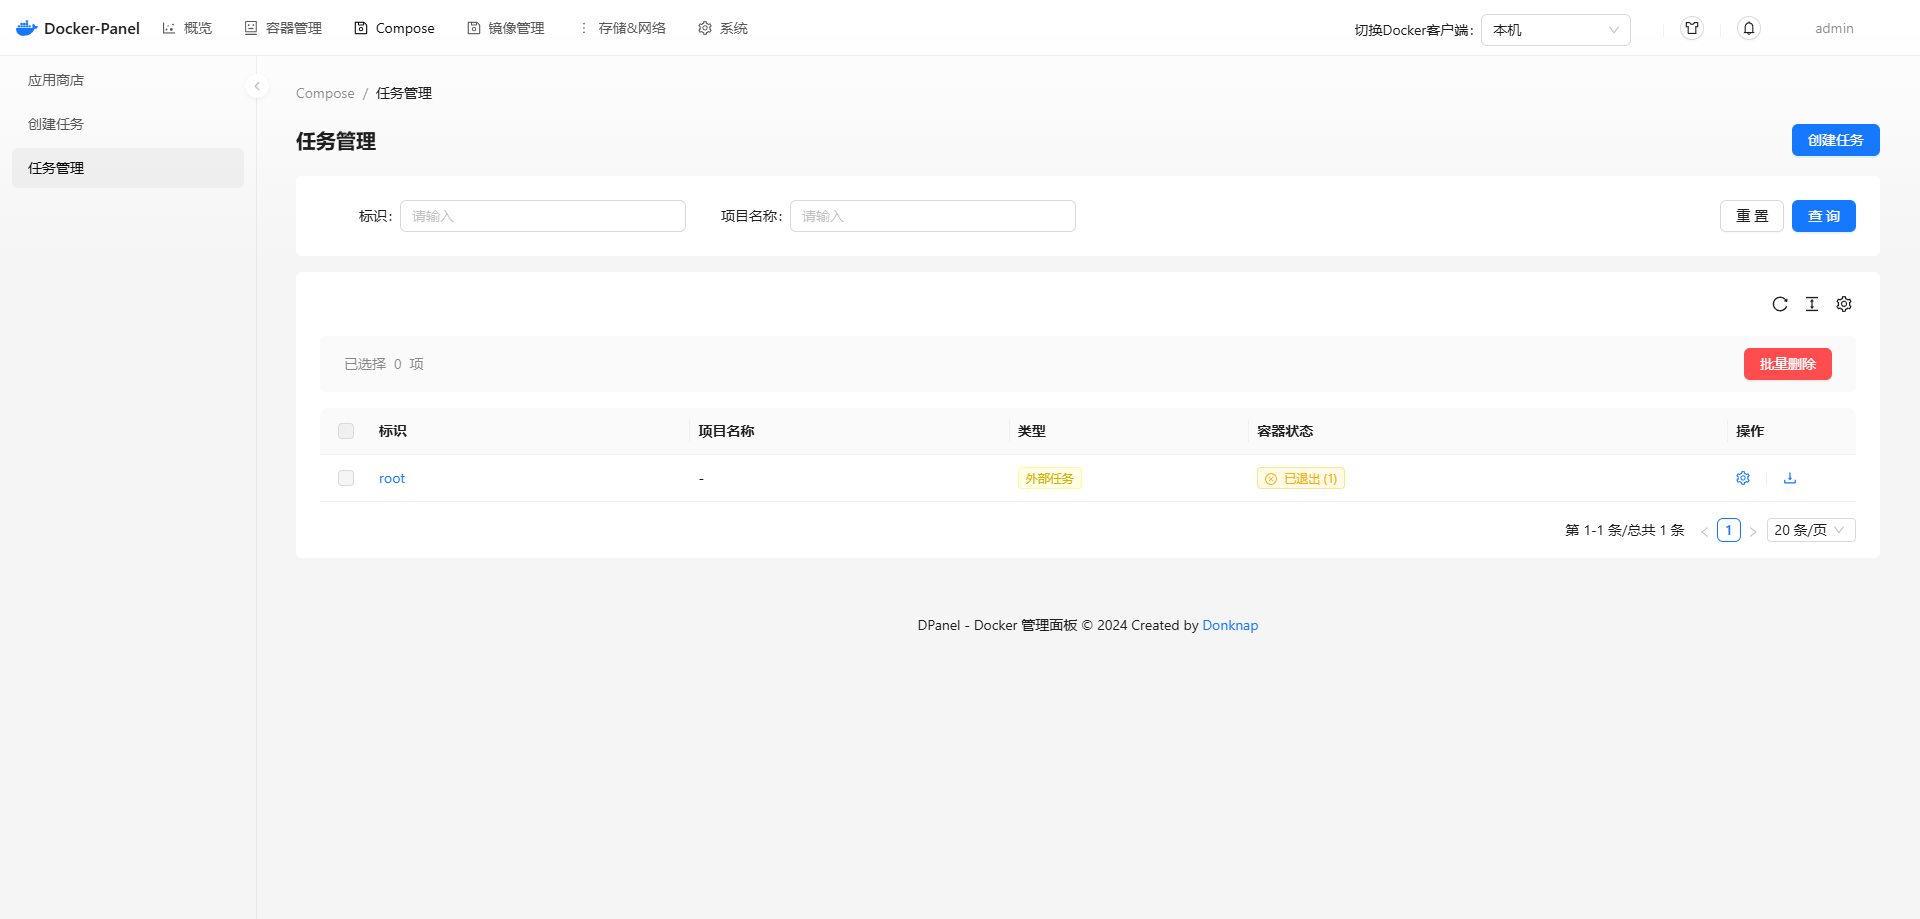Go to 容器管理 in top navigation
1920x919 pixels.
[x=284, y=28]
